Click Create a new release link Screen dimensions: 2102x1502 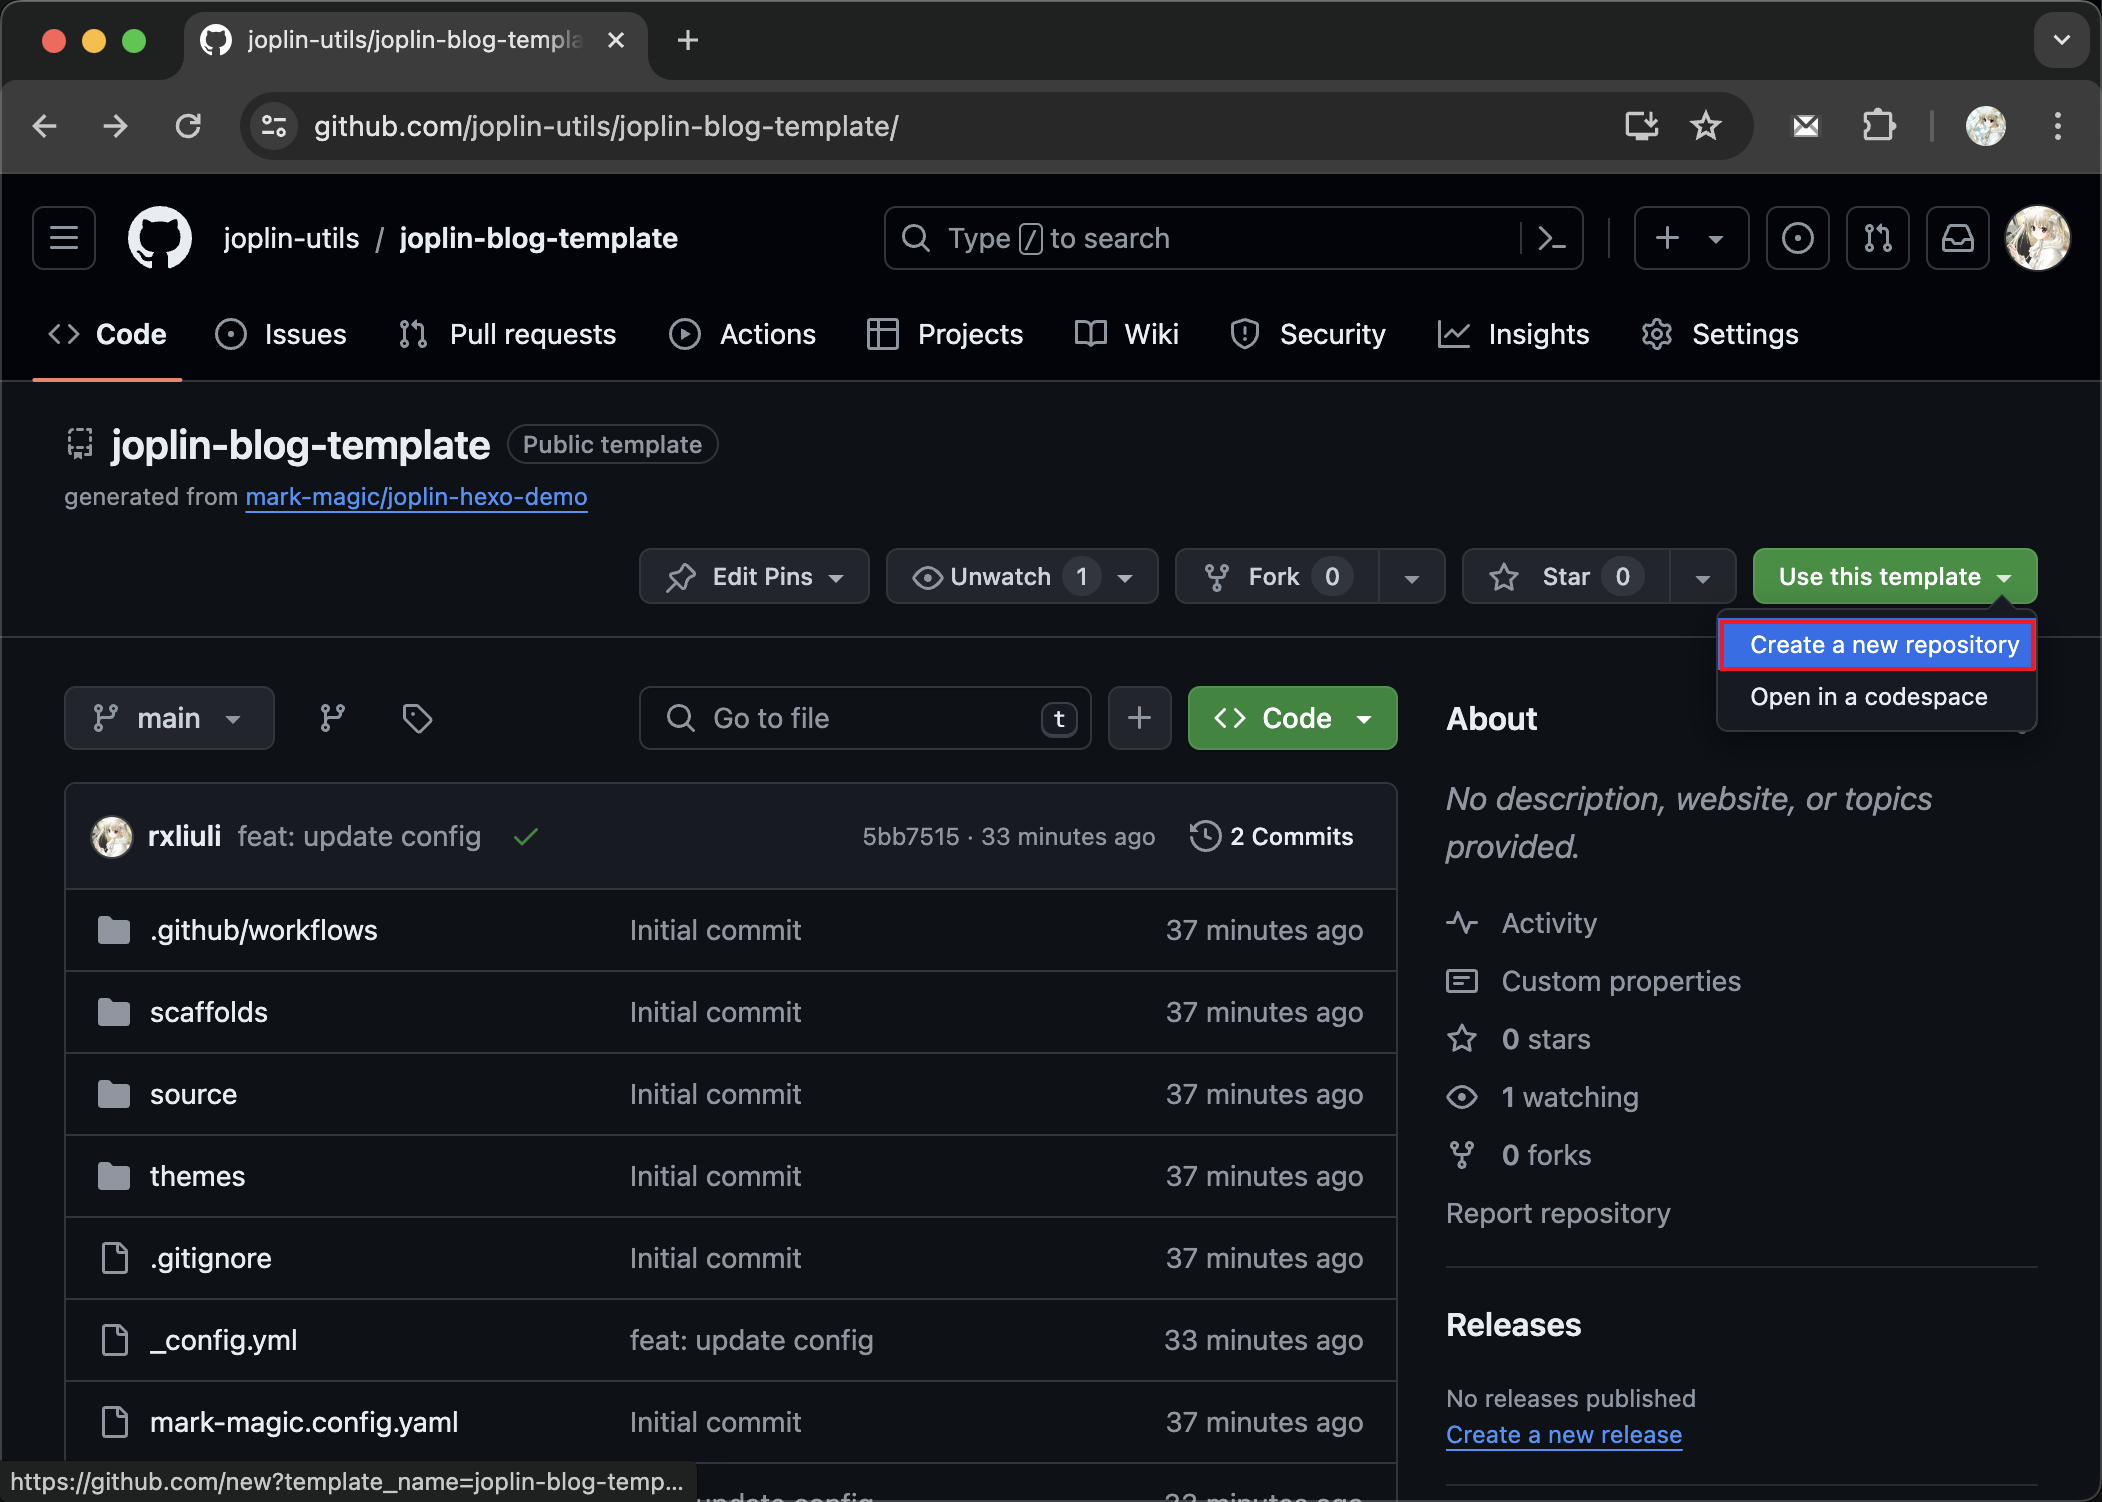[x=1563, y=1435]
